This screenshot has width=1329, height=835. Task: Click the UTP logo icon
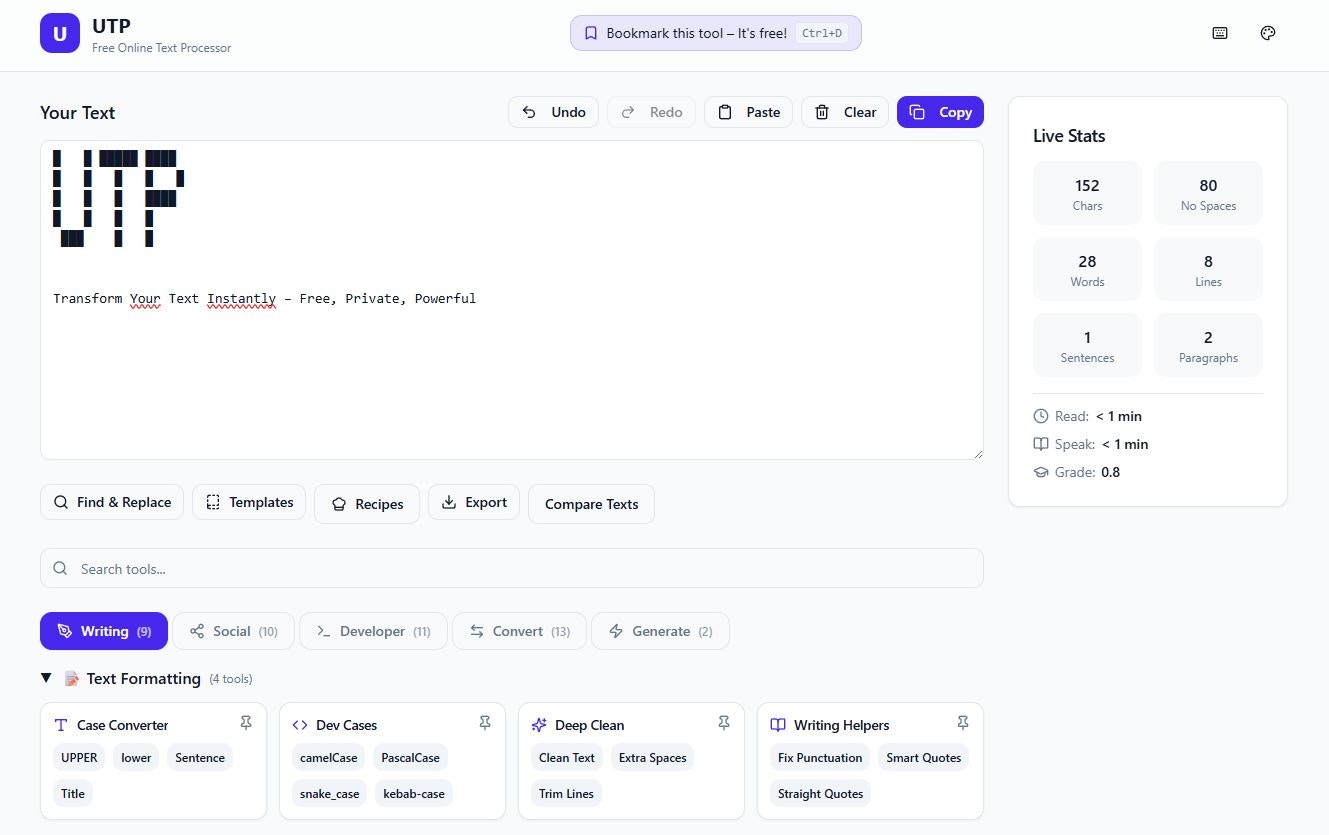(59, 33)
